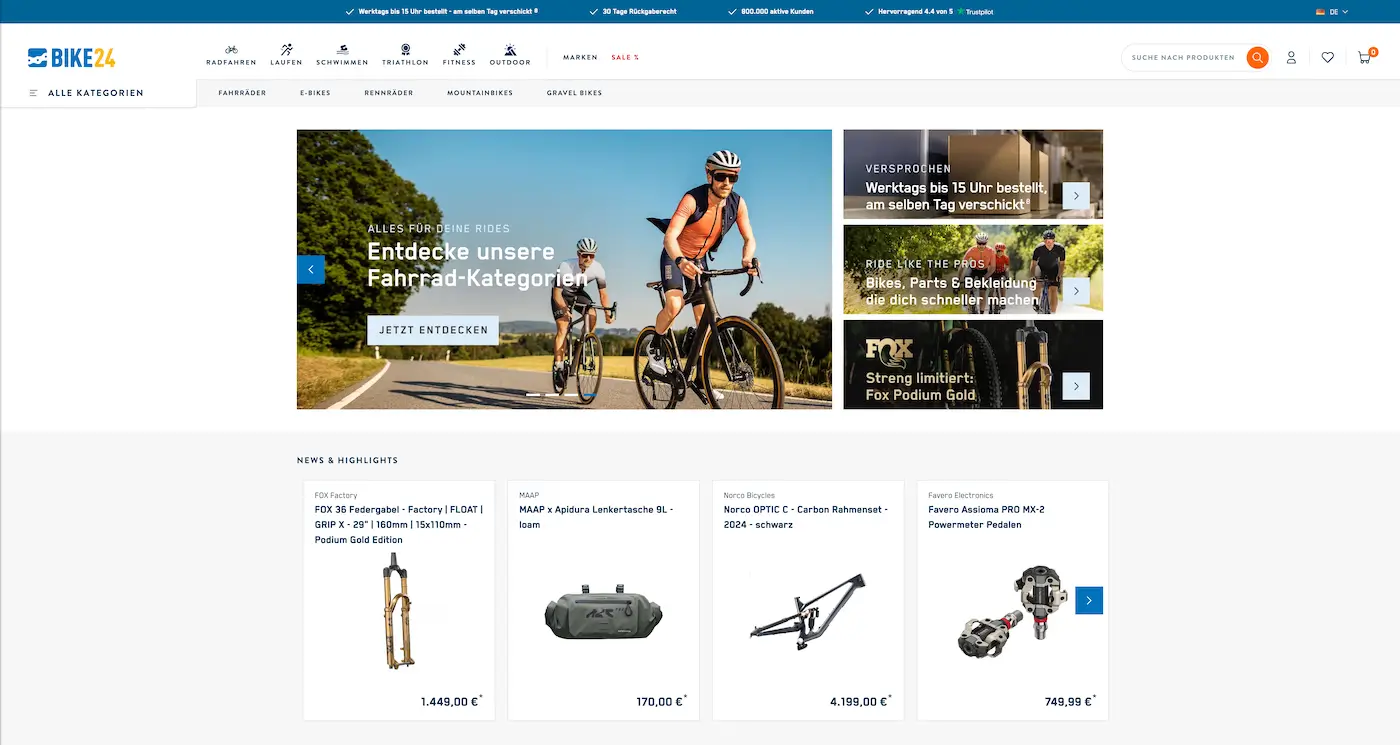
Task: Open the Marken menu item
Action: pyautogui.click(x=580, y=57)
